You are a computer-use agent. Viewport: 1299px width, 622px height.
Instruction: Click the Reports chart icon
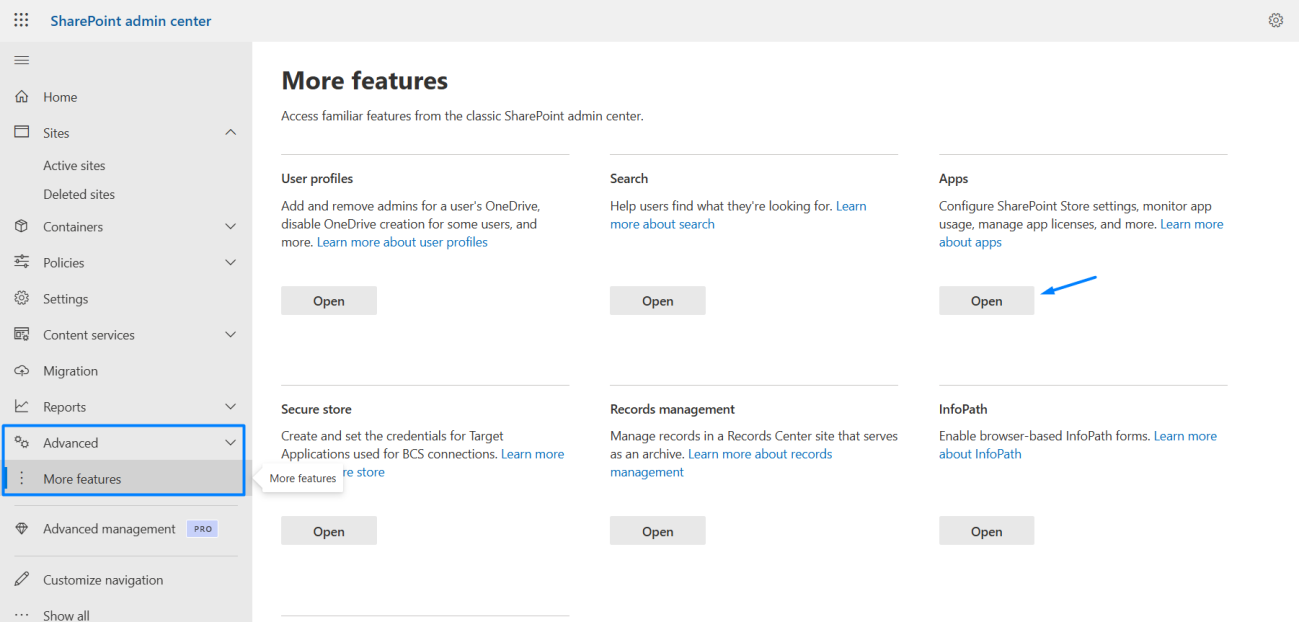(x=21, y=406)
